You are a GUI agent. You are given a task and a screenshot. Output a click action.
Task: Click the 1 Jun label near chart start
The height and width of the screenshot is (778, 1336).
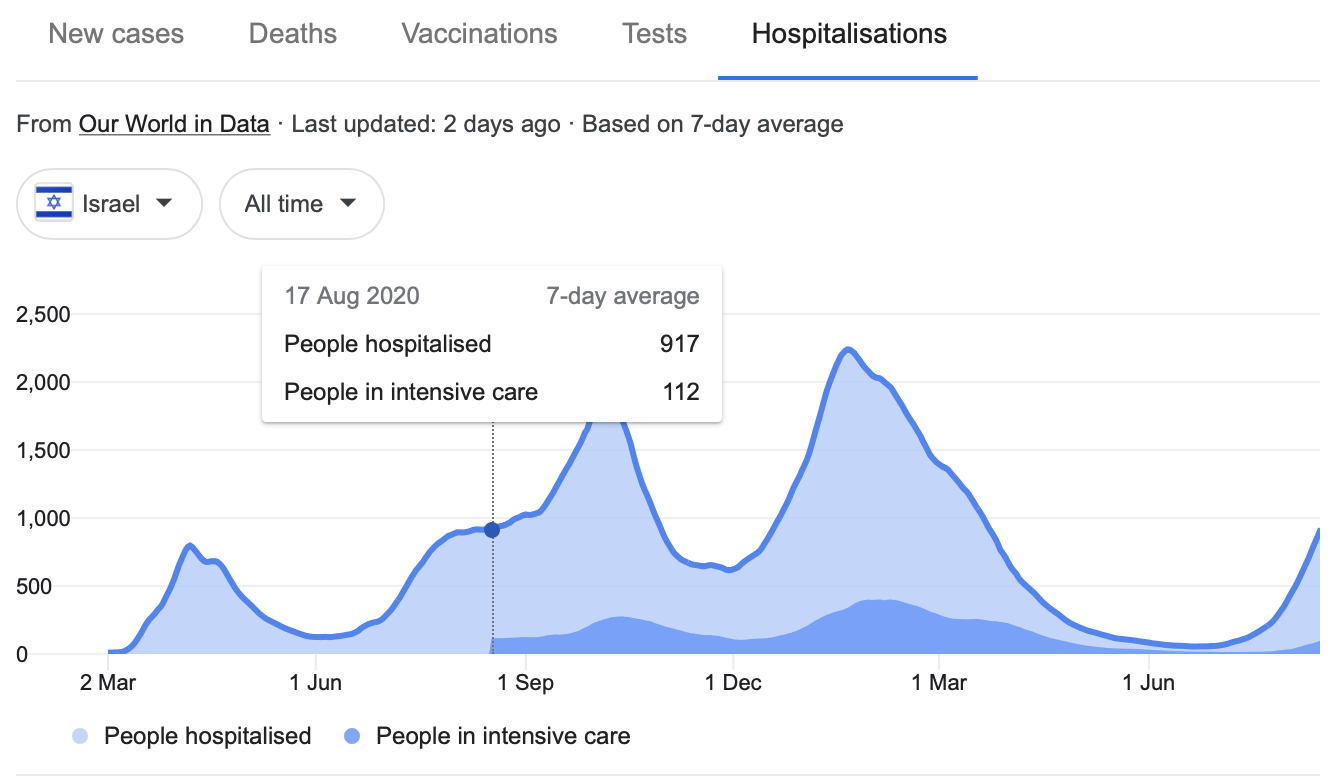click(x=316, y=684)
